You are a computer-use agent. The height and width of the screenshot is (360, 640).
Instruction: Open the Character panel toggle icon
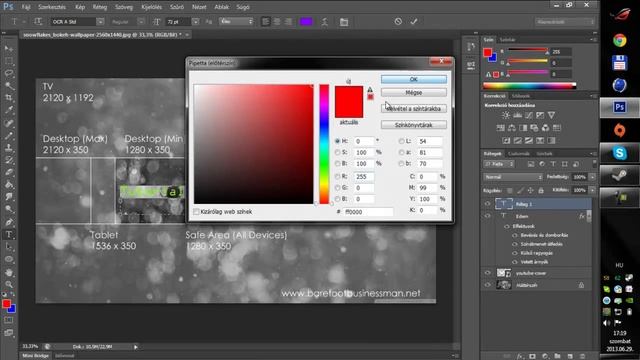coord(344,22)
